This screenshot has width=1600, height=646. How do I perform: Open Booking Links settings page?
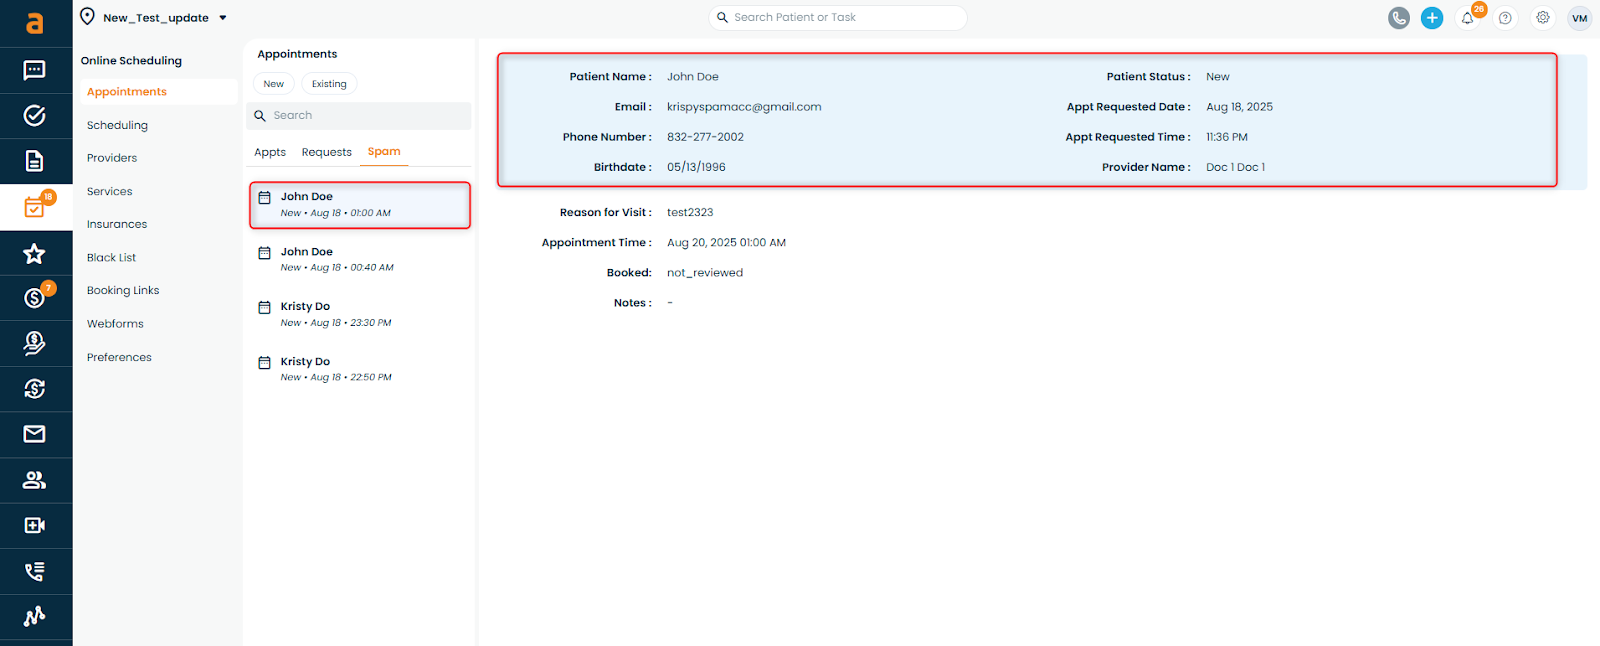123,291
